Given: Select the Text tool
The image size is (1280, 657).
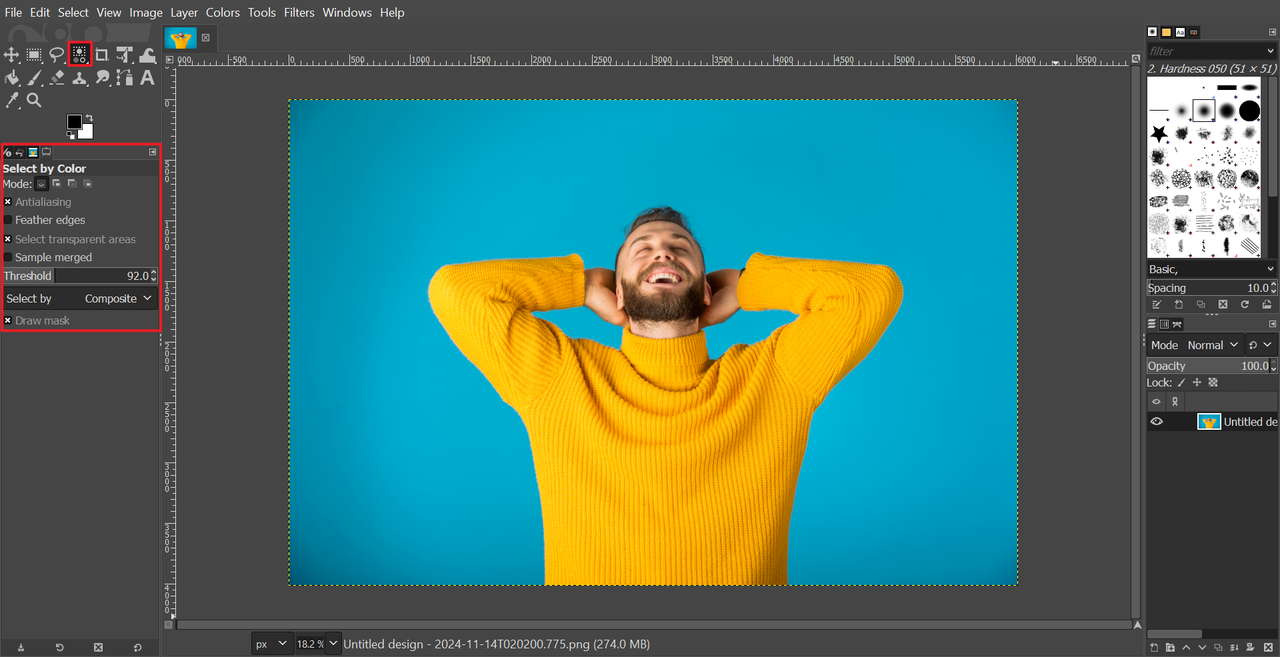Looking at the screenshot, I should tap(147, 77).
